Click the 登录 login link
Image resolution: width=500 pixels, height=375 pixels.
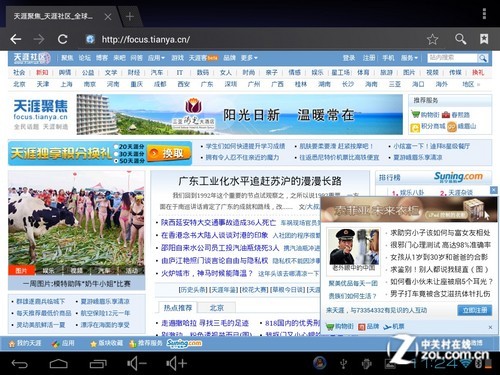point(349,58)
